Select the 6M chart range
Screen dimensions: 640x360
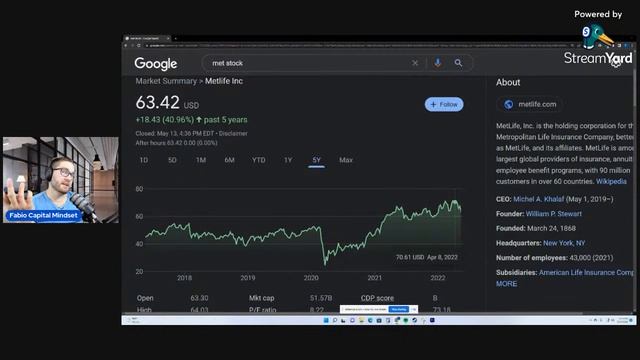coord(229,160)
